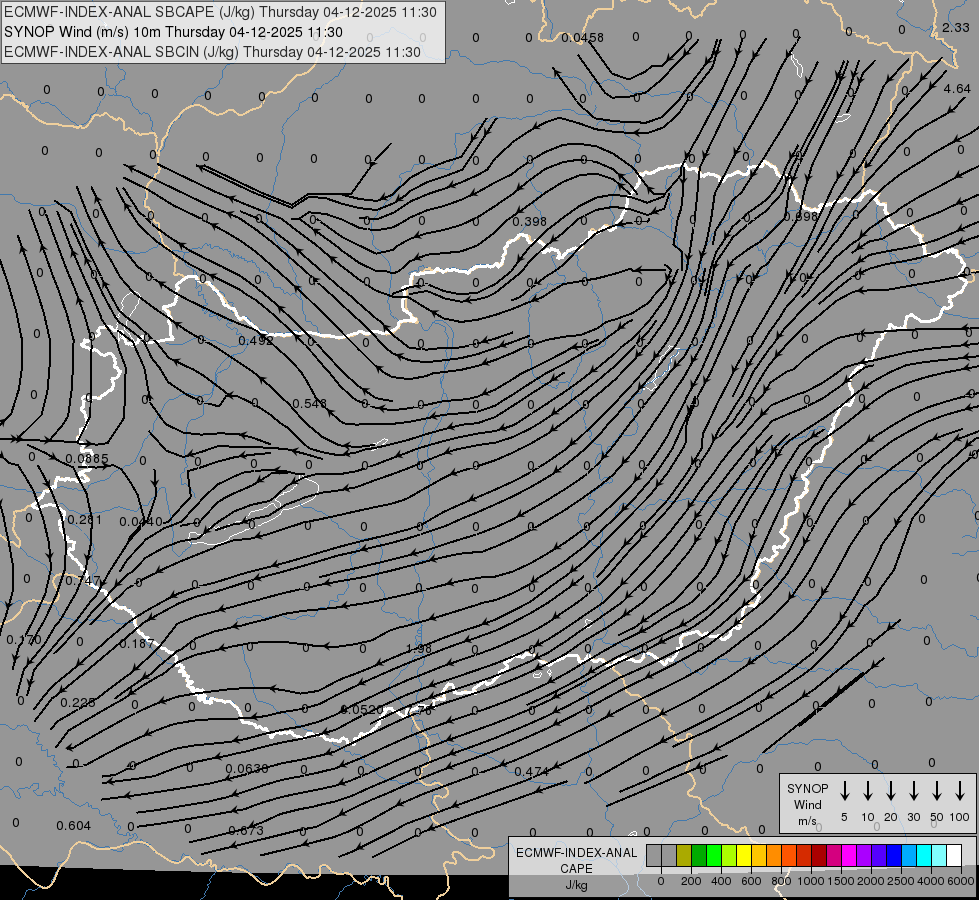Click the 0.225 value on the map

[77, 703]
